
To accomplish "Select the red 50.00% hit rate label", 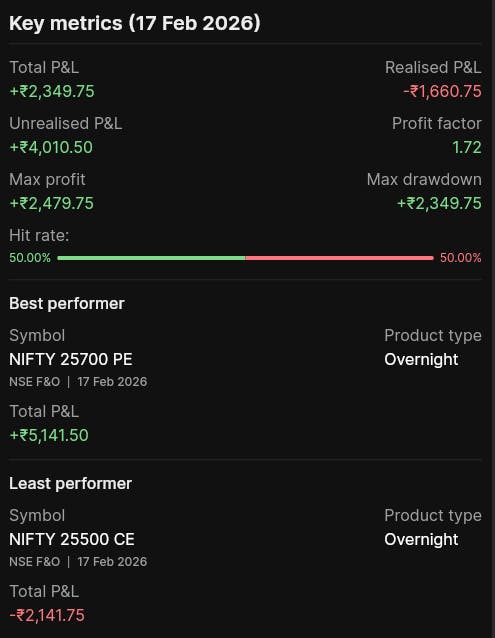I will pos(460,258).
